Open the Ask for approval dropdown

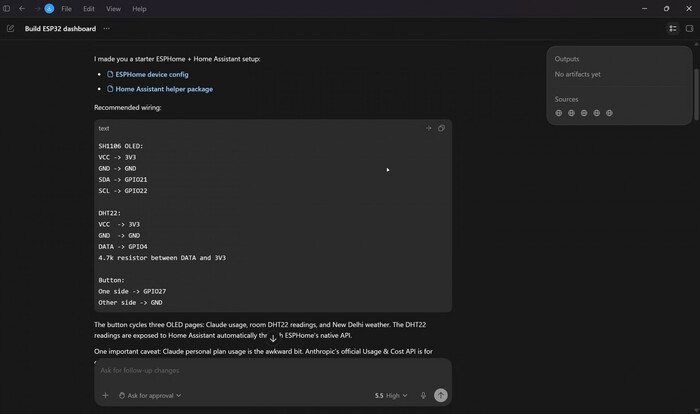pos(150,395)
